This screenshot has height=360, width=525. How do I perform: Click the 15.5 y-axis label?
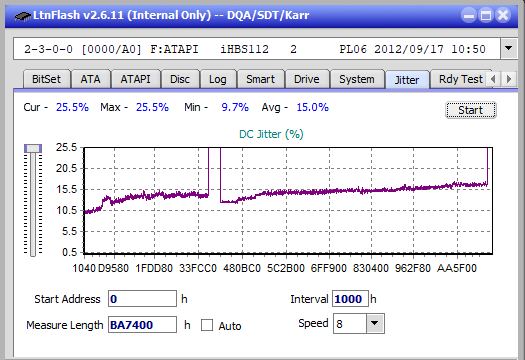coord(66,189)
